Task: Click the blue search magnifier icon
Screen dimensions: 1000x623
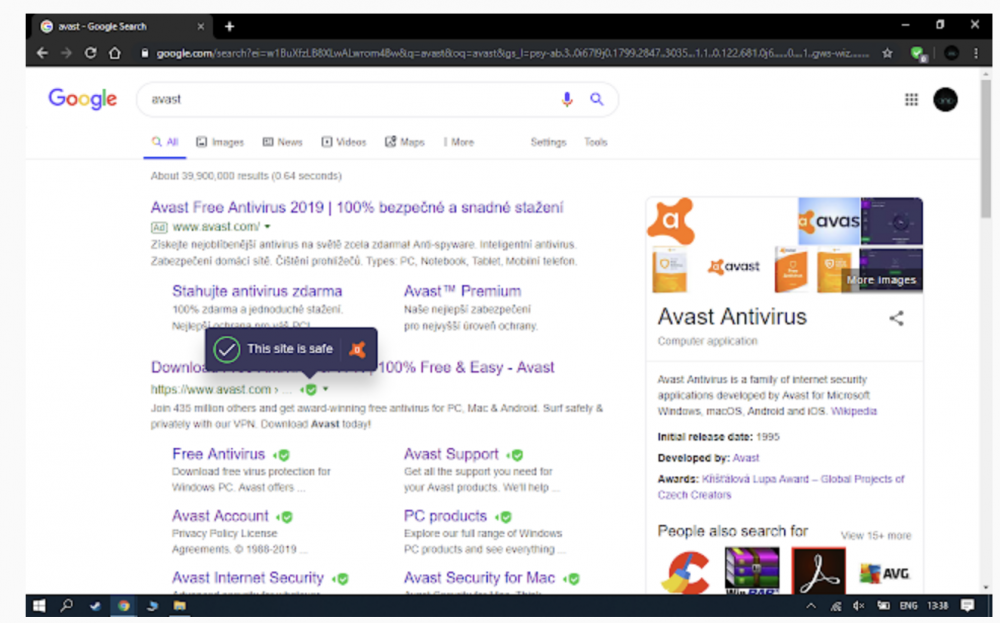Action: tap(596, 99)
